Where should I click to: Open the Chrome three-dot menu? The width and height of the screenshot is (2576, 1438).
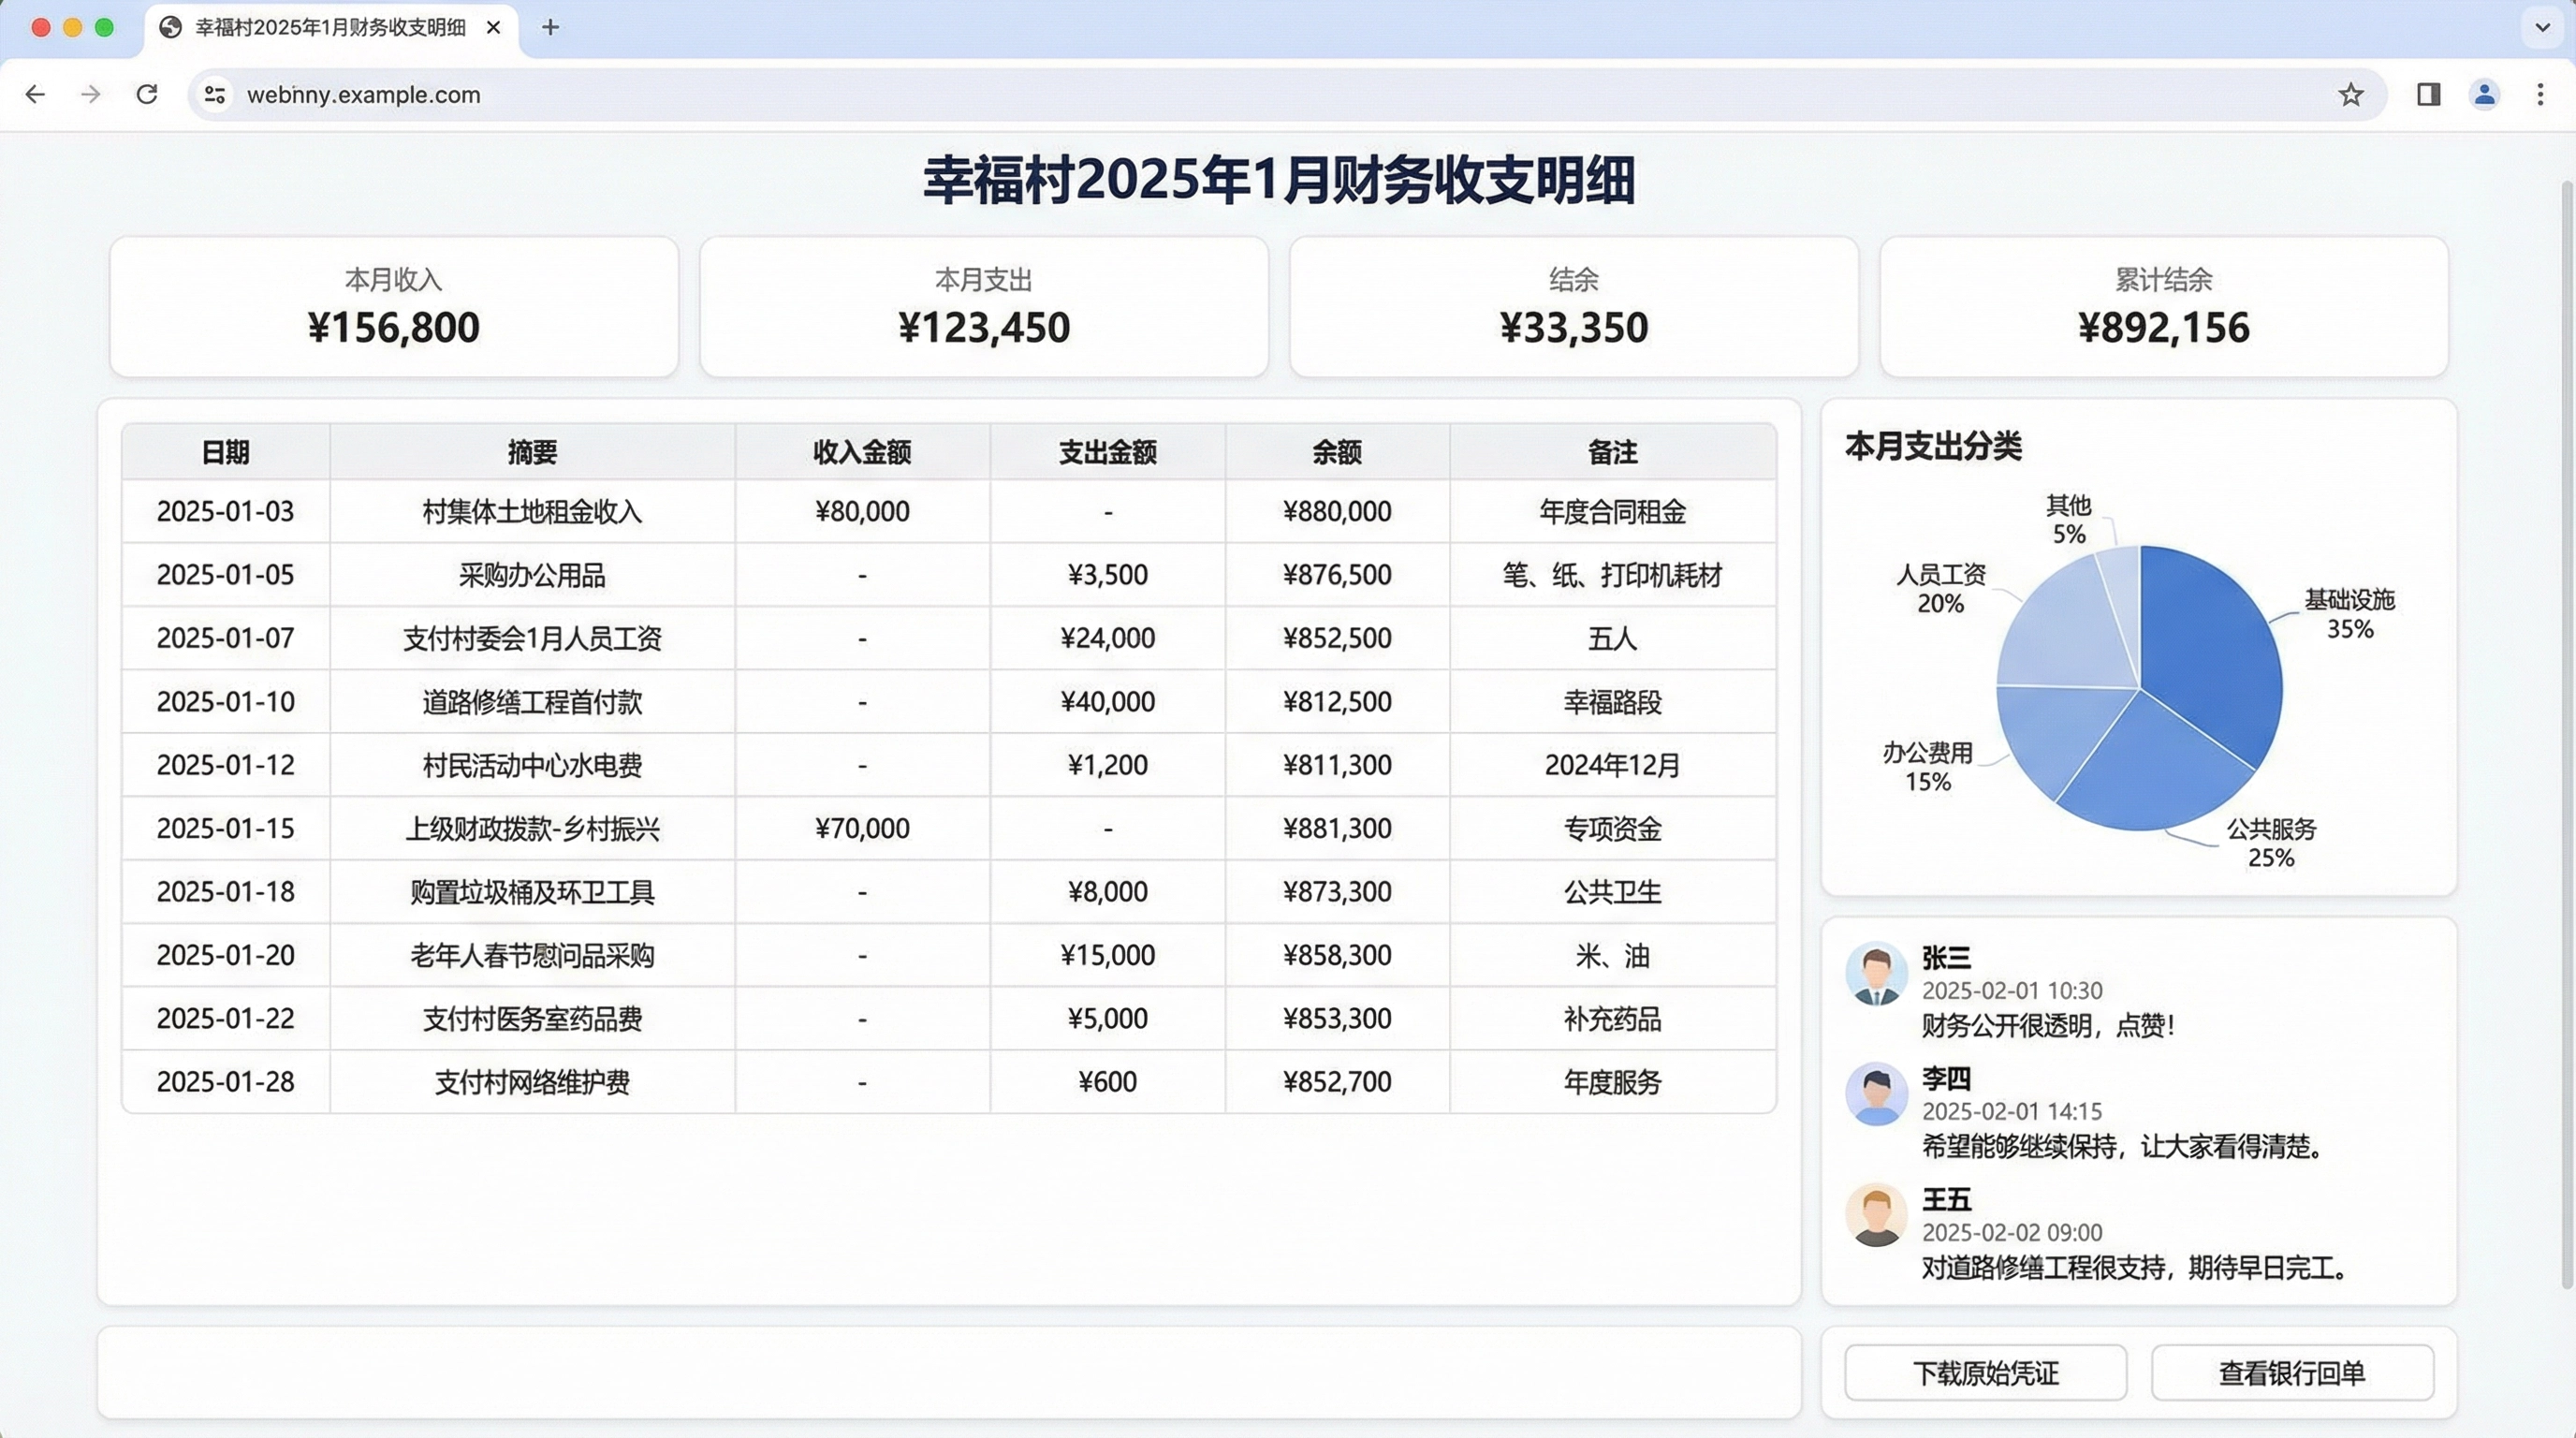(x=2540, y=94)
